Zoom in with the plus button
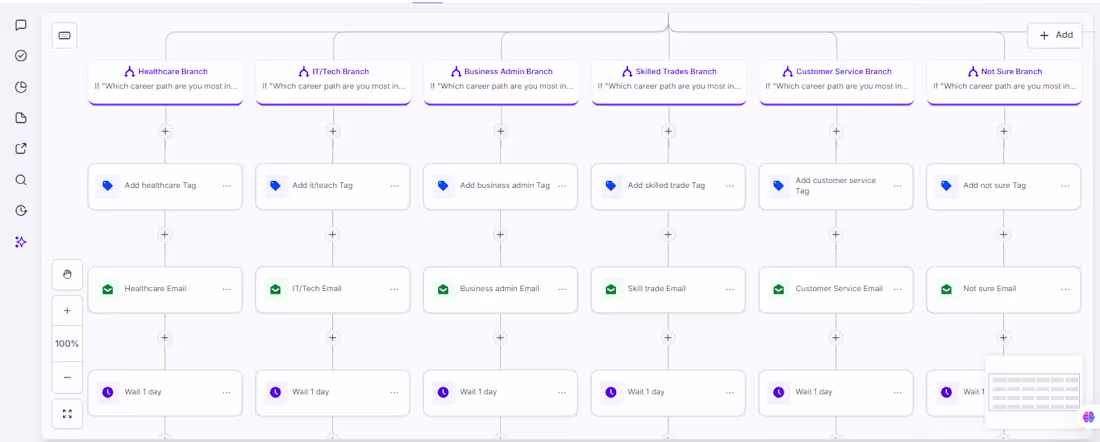 point(67,310)
